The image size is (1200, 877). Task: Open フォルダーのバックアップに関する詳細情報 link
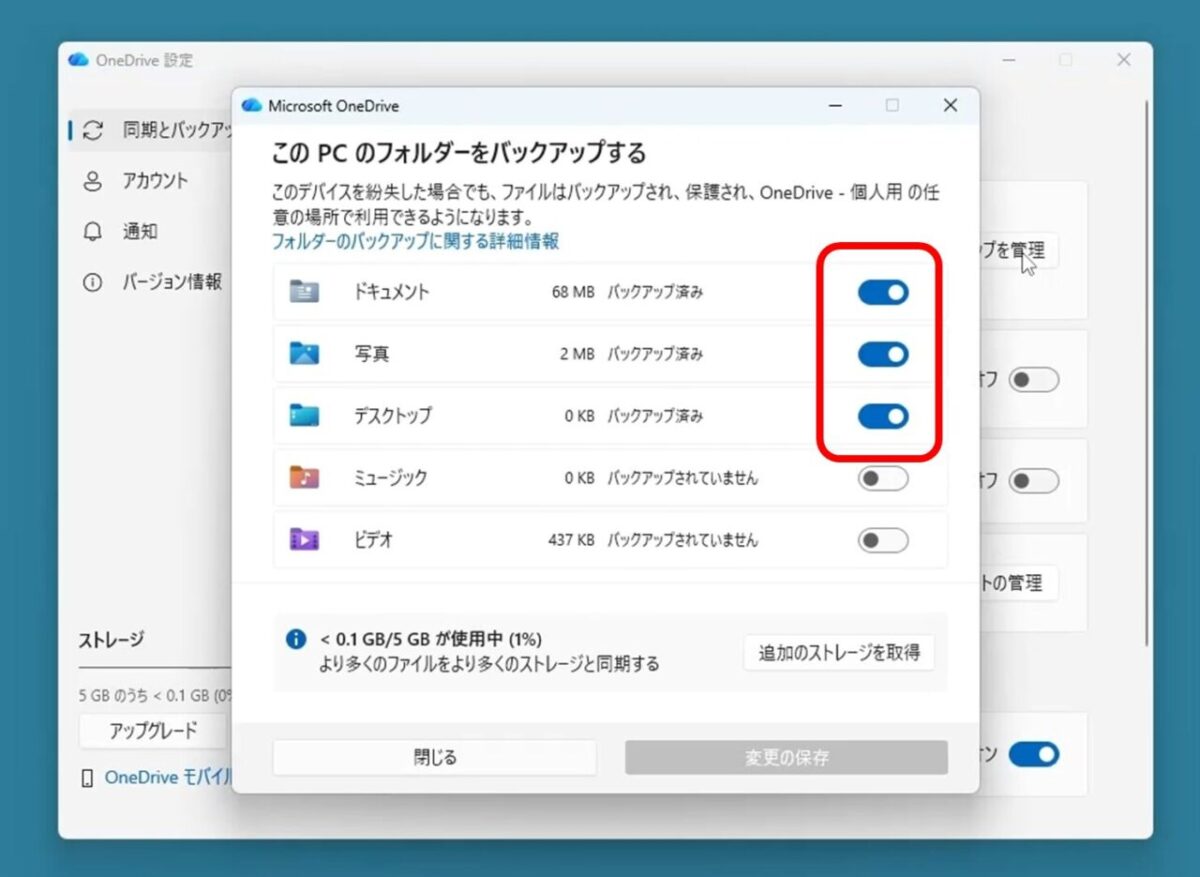(x=415, y=240)
